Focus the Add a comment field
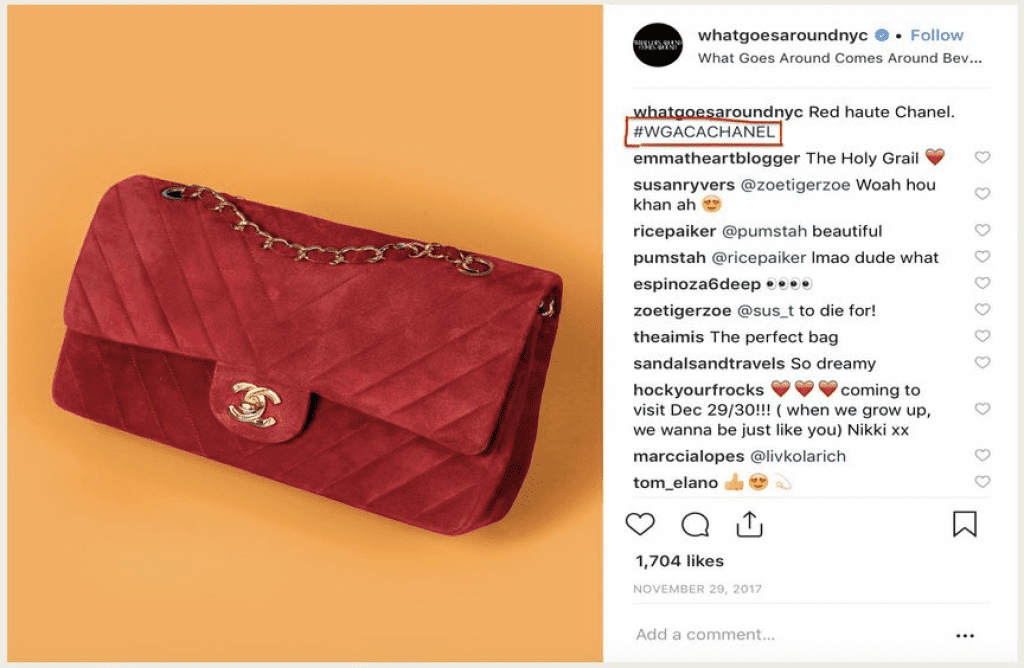This screenshot has width=1024, height=668. tap(705, 635)
